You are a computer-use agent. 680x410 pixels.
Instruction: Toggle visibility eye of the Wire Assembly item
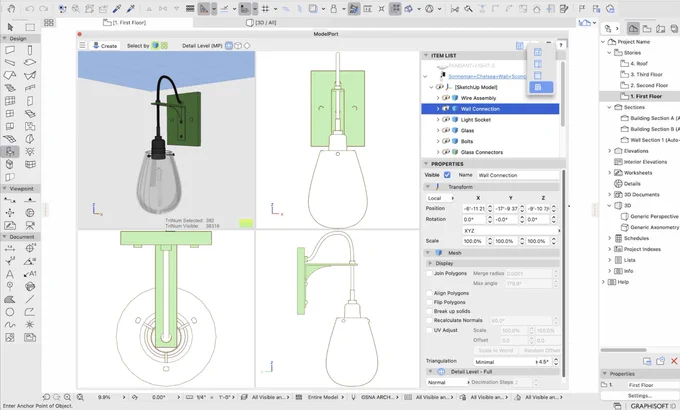click(x=445, y=98)
